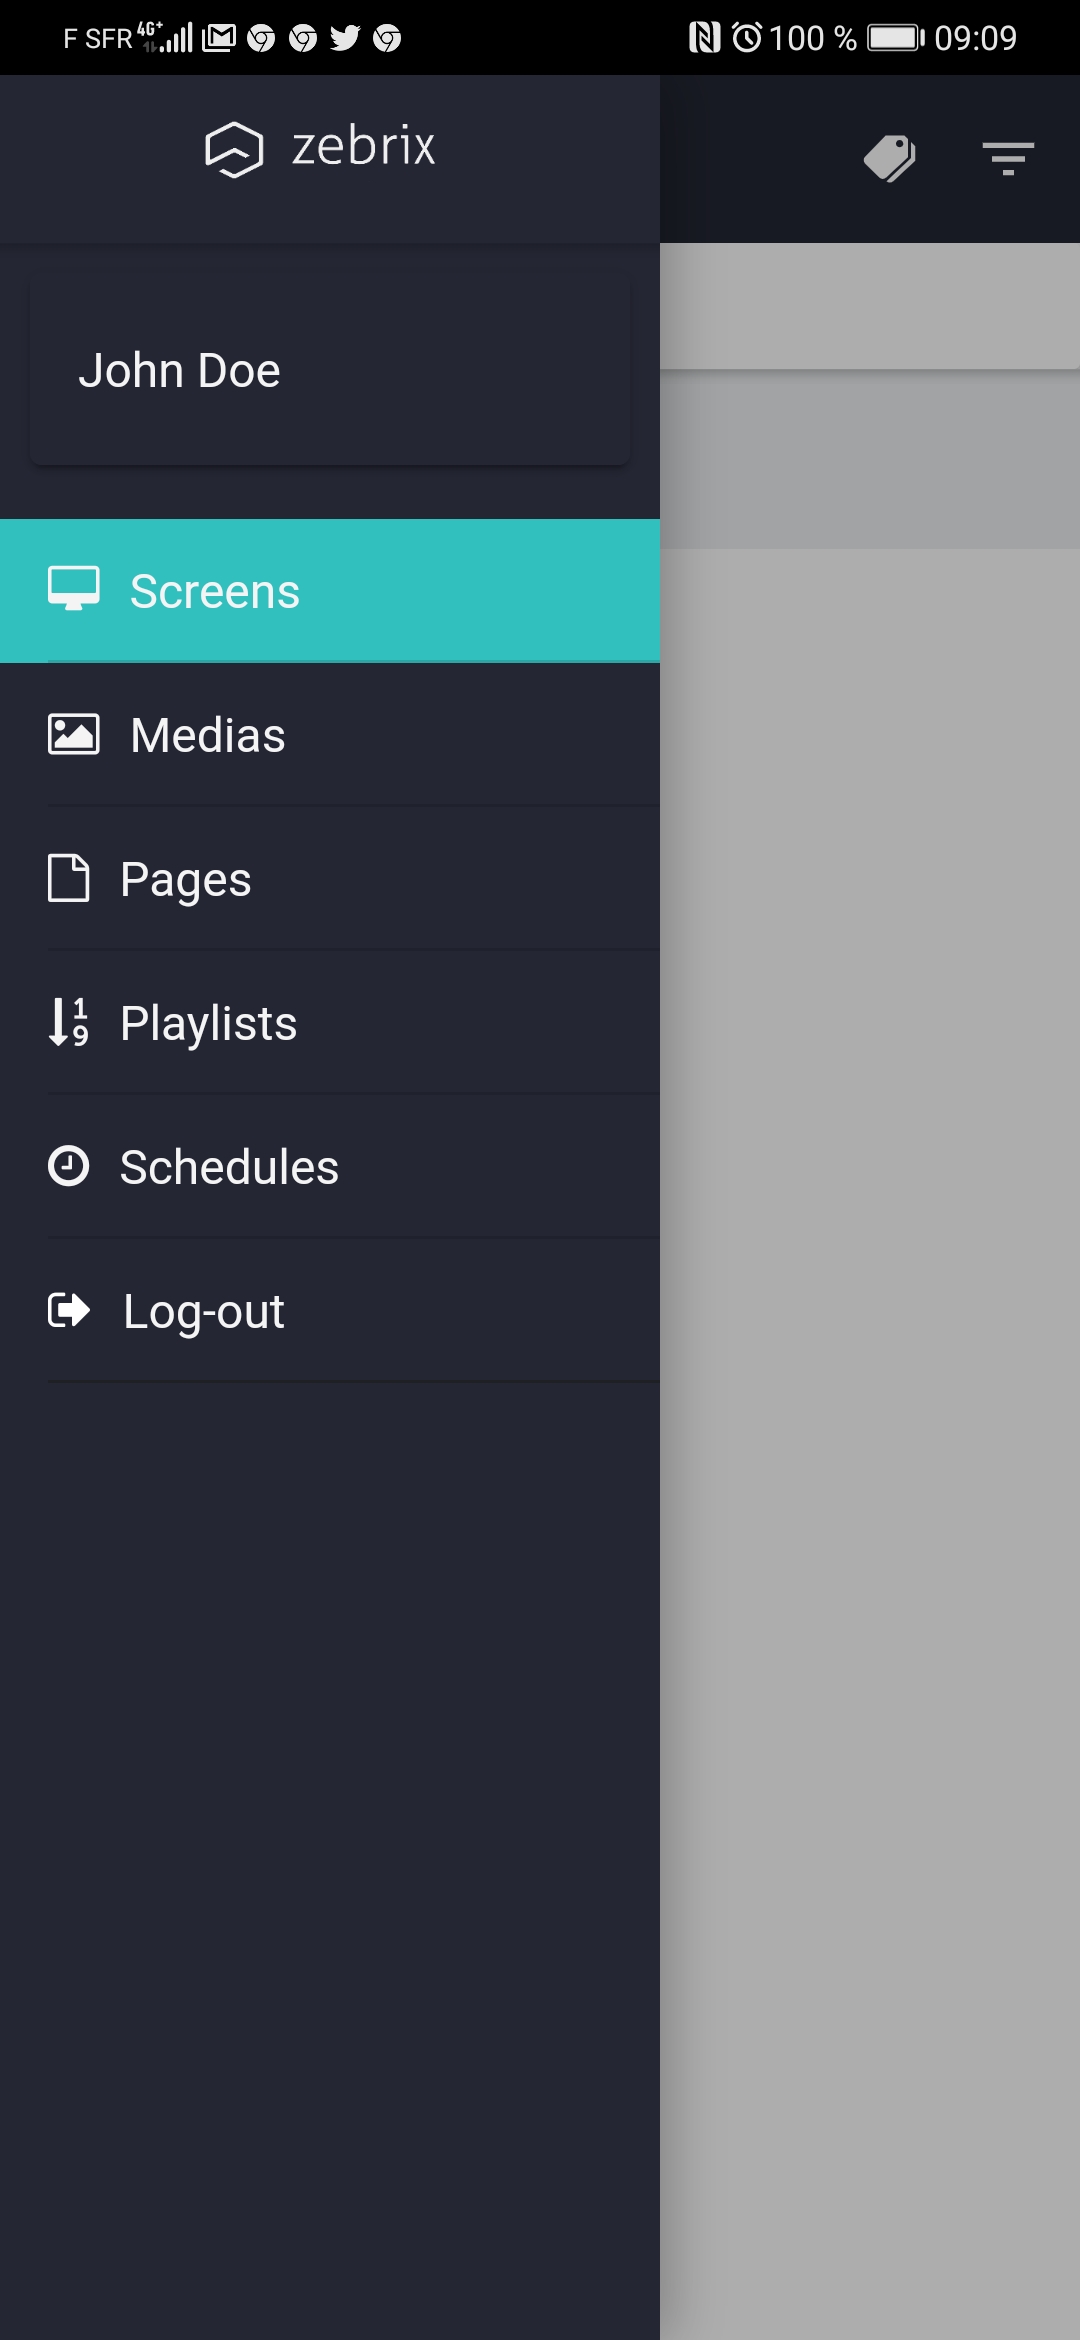
Task: Click the clock icon beside Schedules
Action: [69, 1166]
